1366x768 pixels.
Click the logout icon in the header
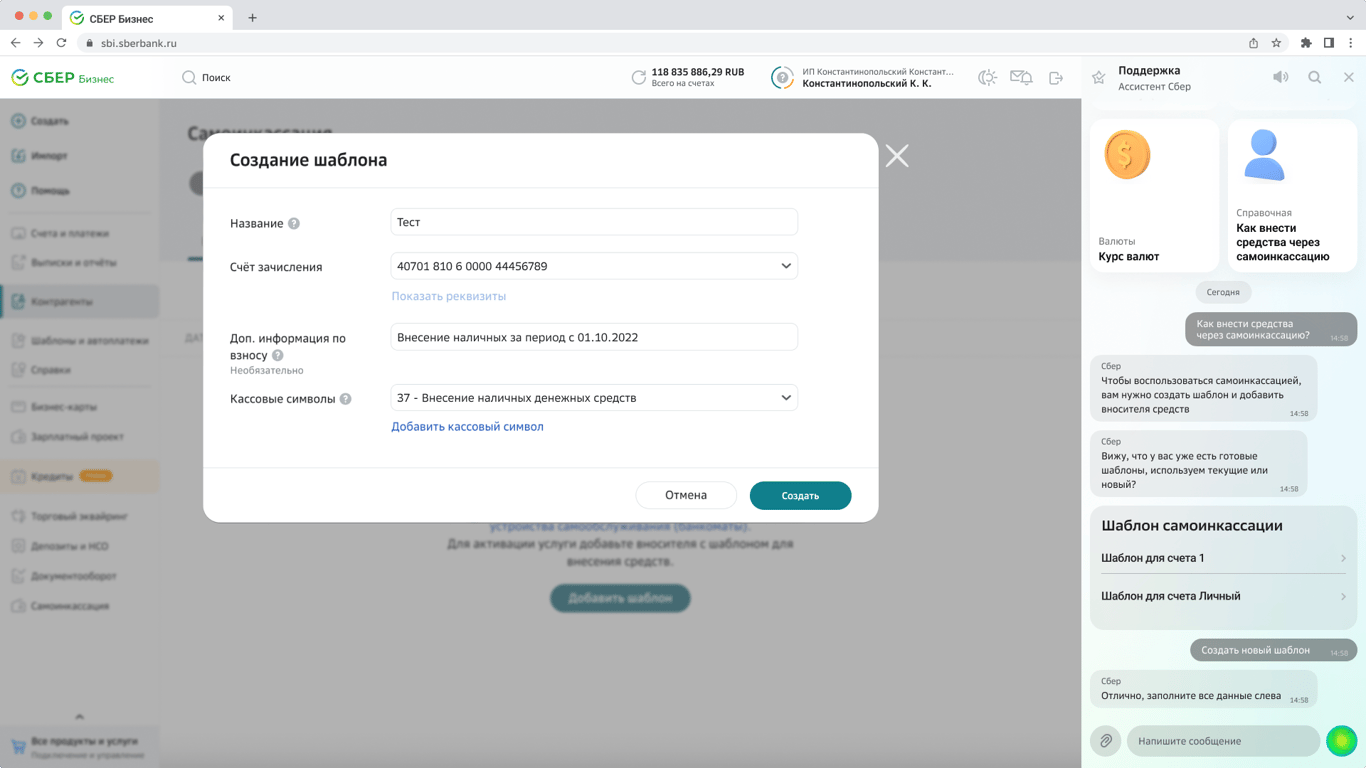pos(1056,78)
